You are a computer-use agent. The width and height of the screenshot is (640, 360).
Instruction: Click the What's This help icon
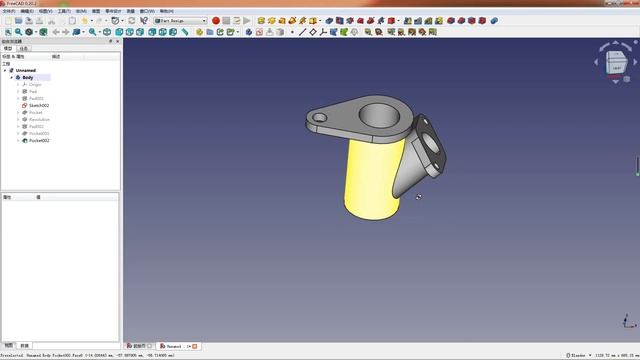coord(144,20)
